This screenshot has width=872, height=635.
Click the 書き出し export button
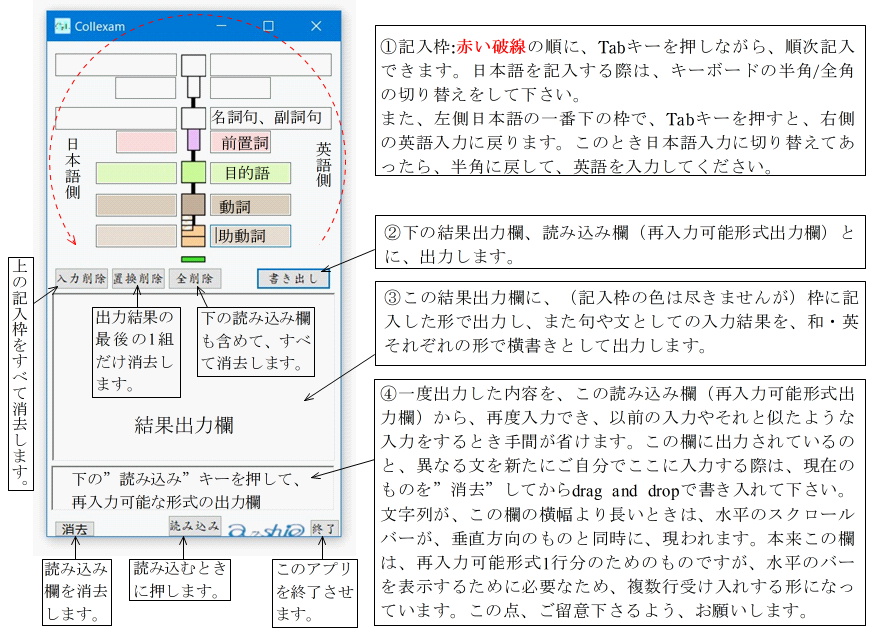(x=292, y=278)
